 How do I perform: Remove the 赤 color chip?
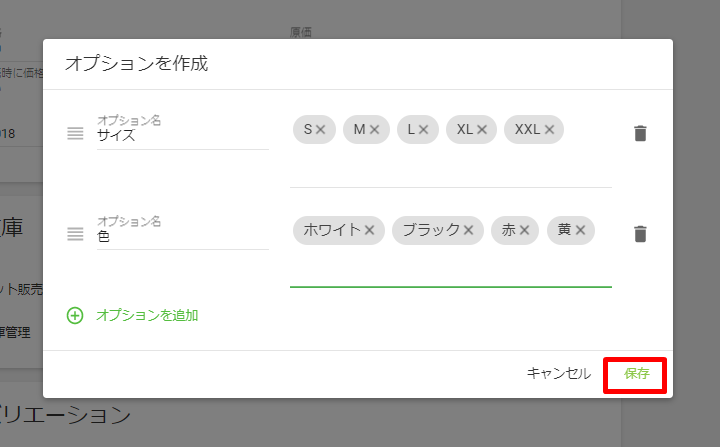pyautogui.click(x=525, y=230)
